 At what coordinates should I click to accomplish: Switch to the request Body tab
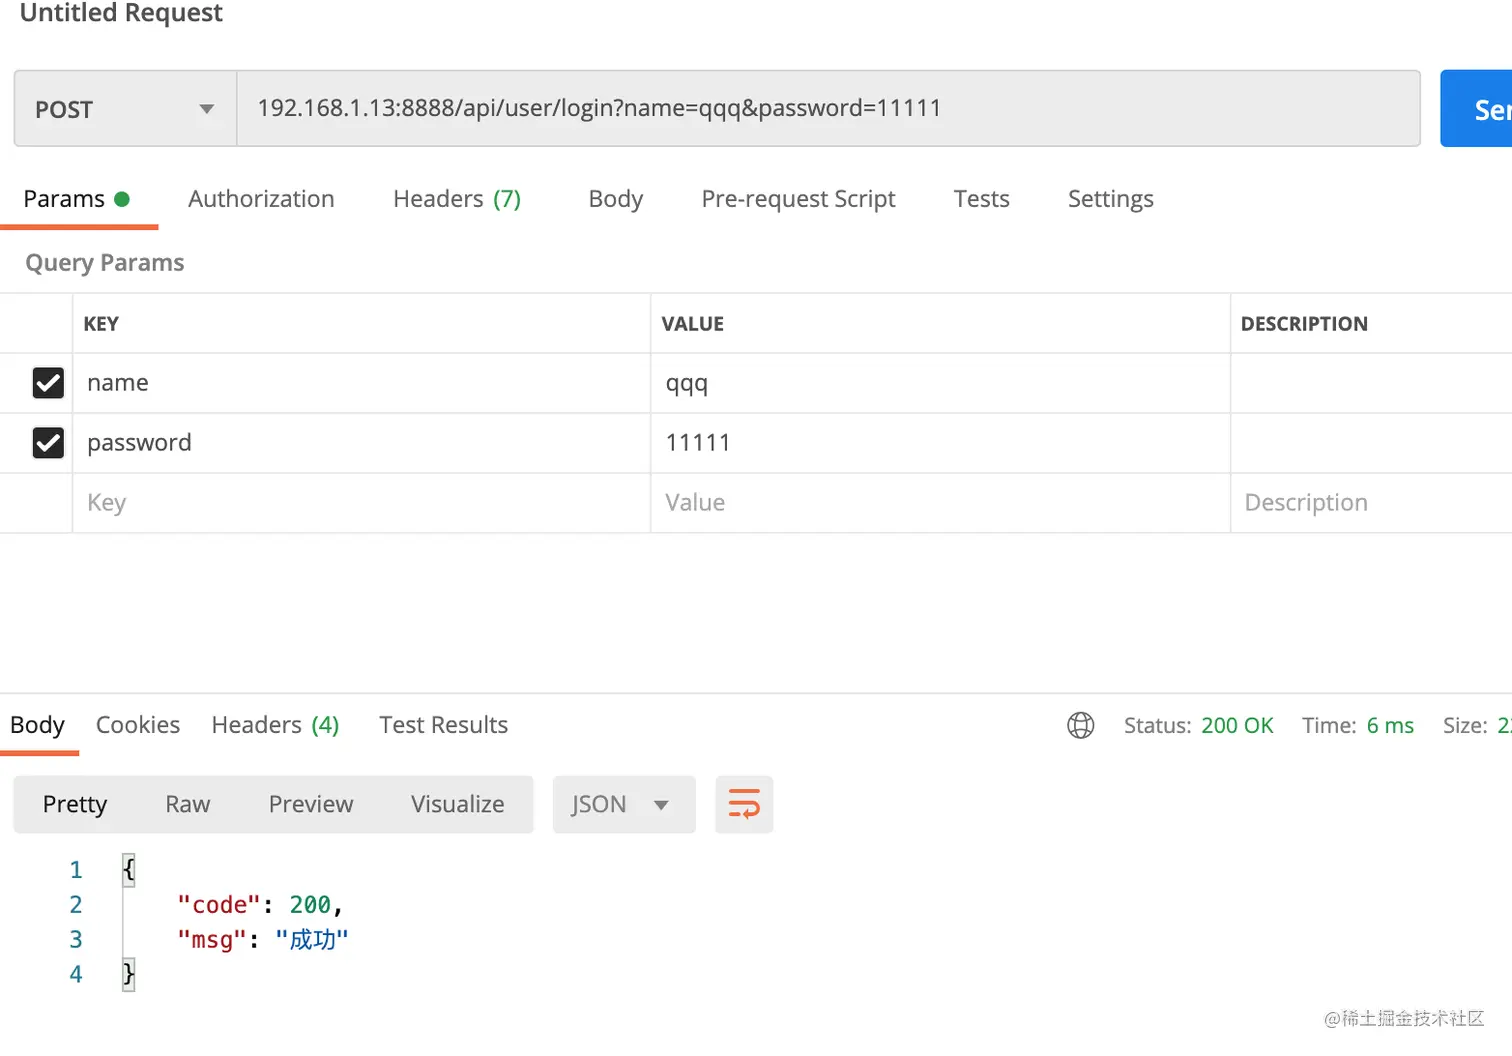615,199
